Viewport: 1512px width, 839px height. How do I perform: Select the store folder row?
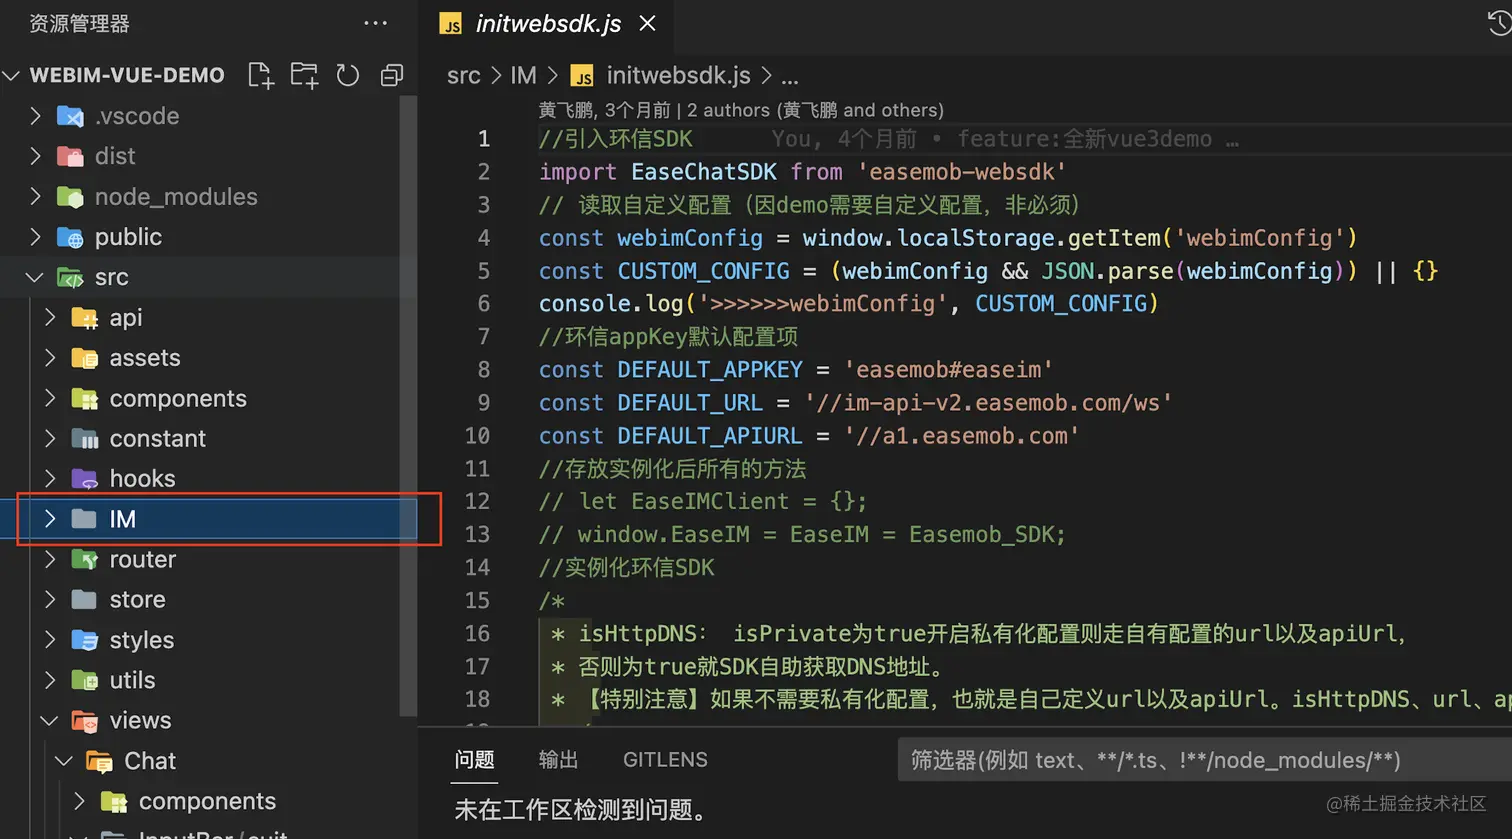pyautogui.click(x=208, y=600)
